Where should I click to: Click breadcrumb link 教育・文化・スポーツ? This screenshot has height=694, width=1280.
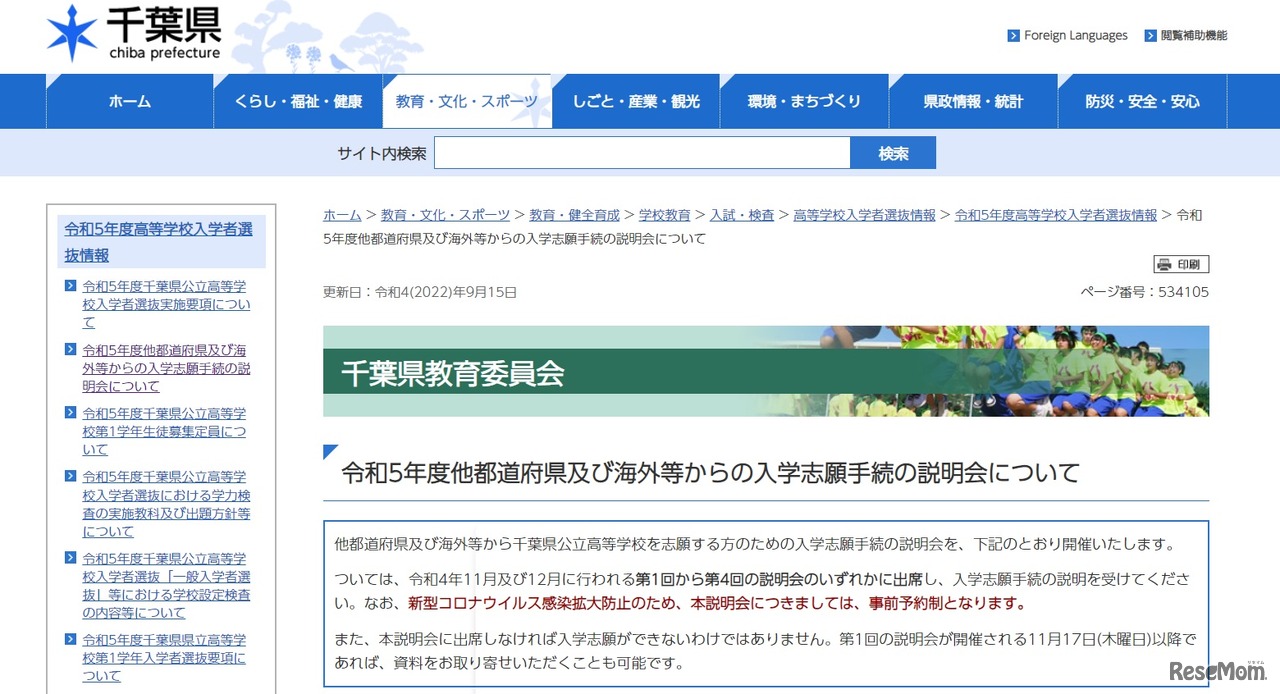coord(445,215)
